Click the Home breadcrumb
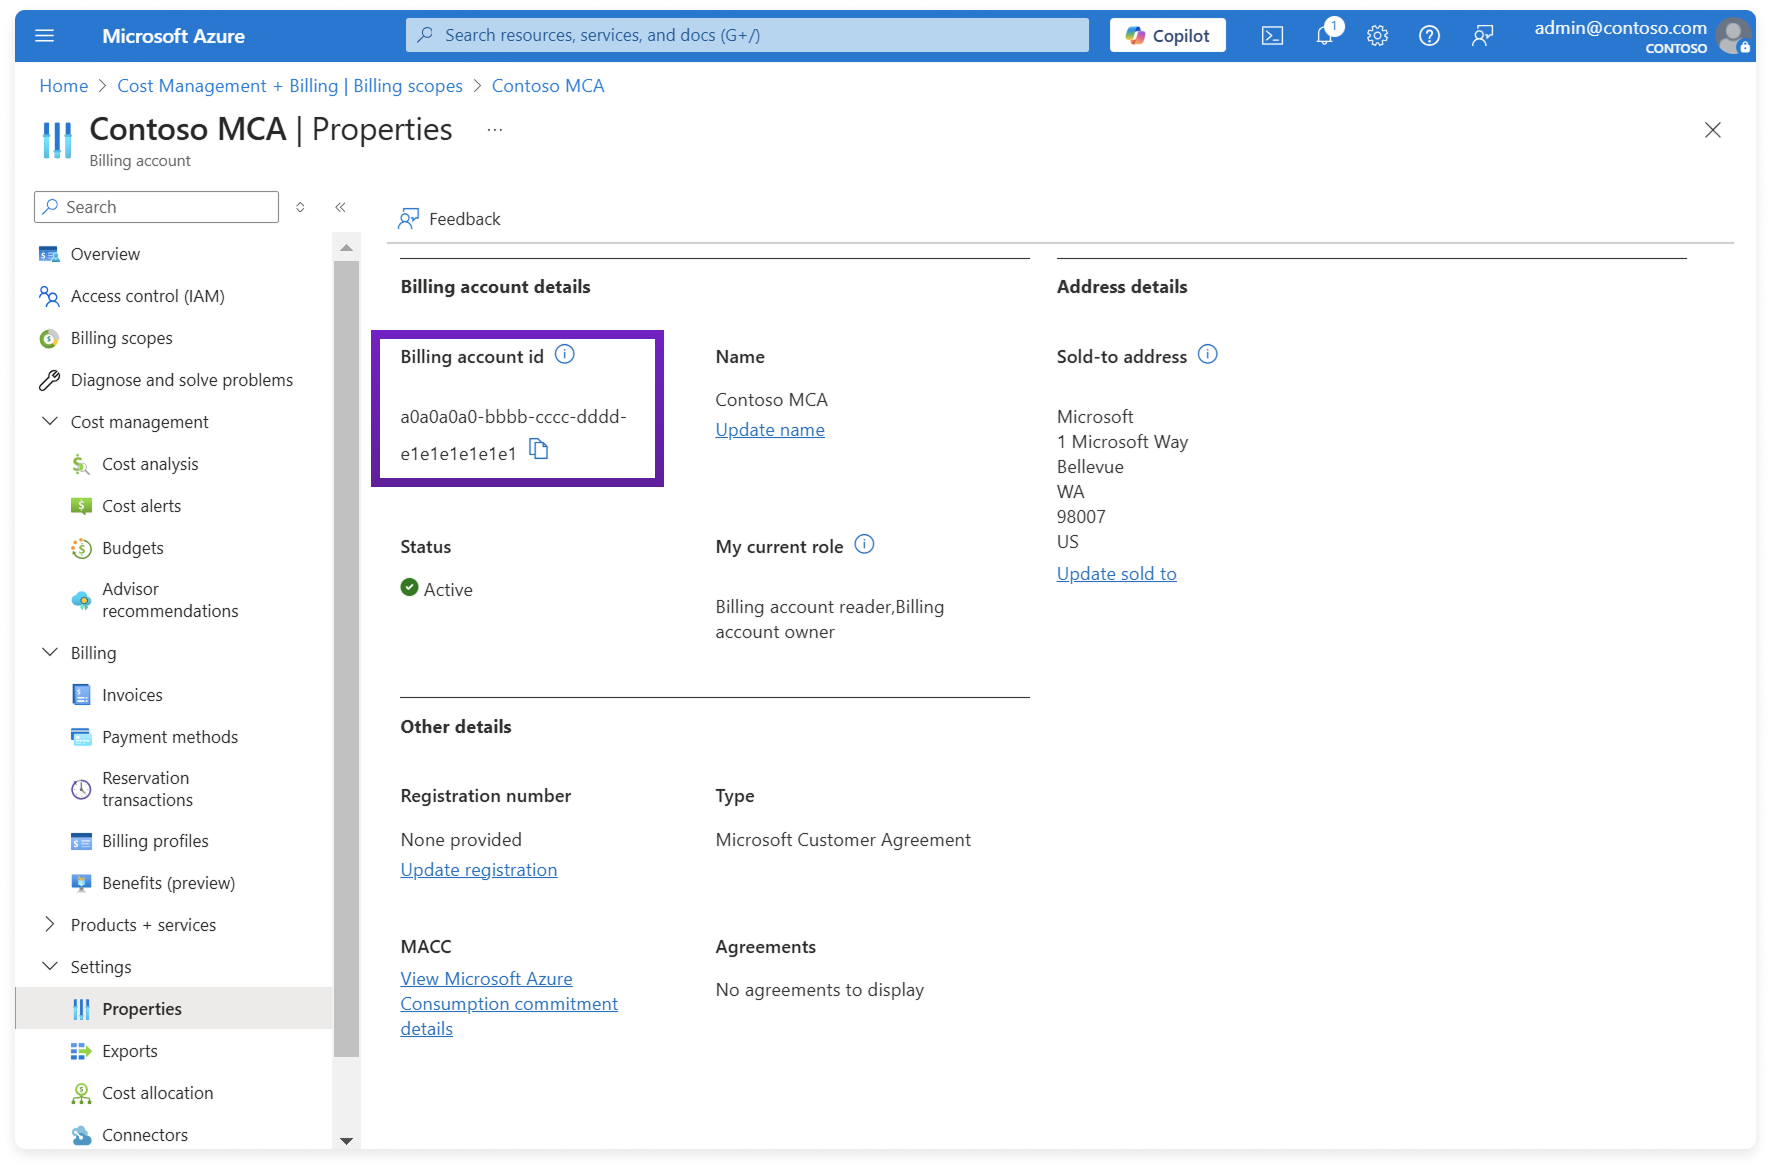This screenshot has height=1169, width=1771. [x=64, y=86]
